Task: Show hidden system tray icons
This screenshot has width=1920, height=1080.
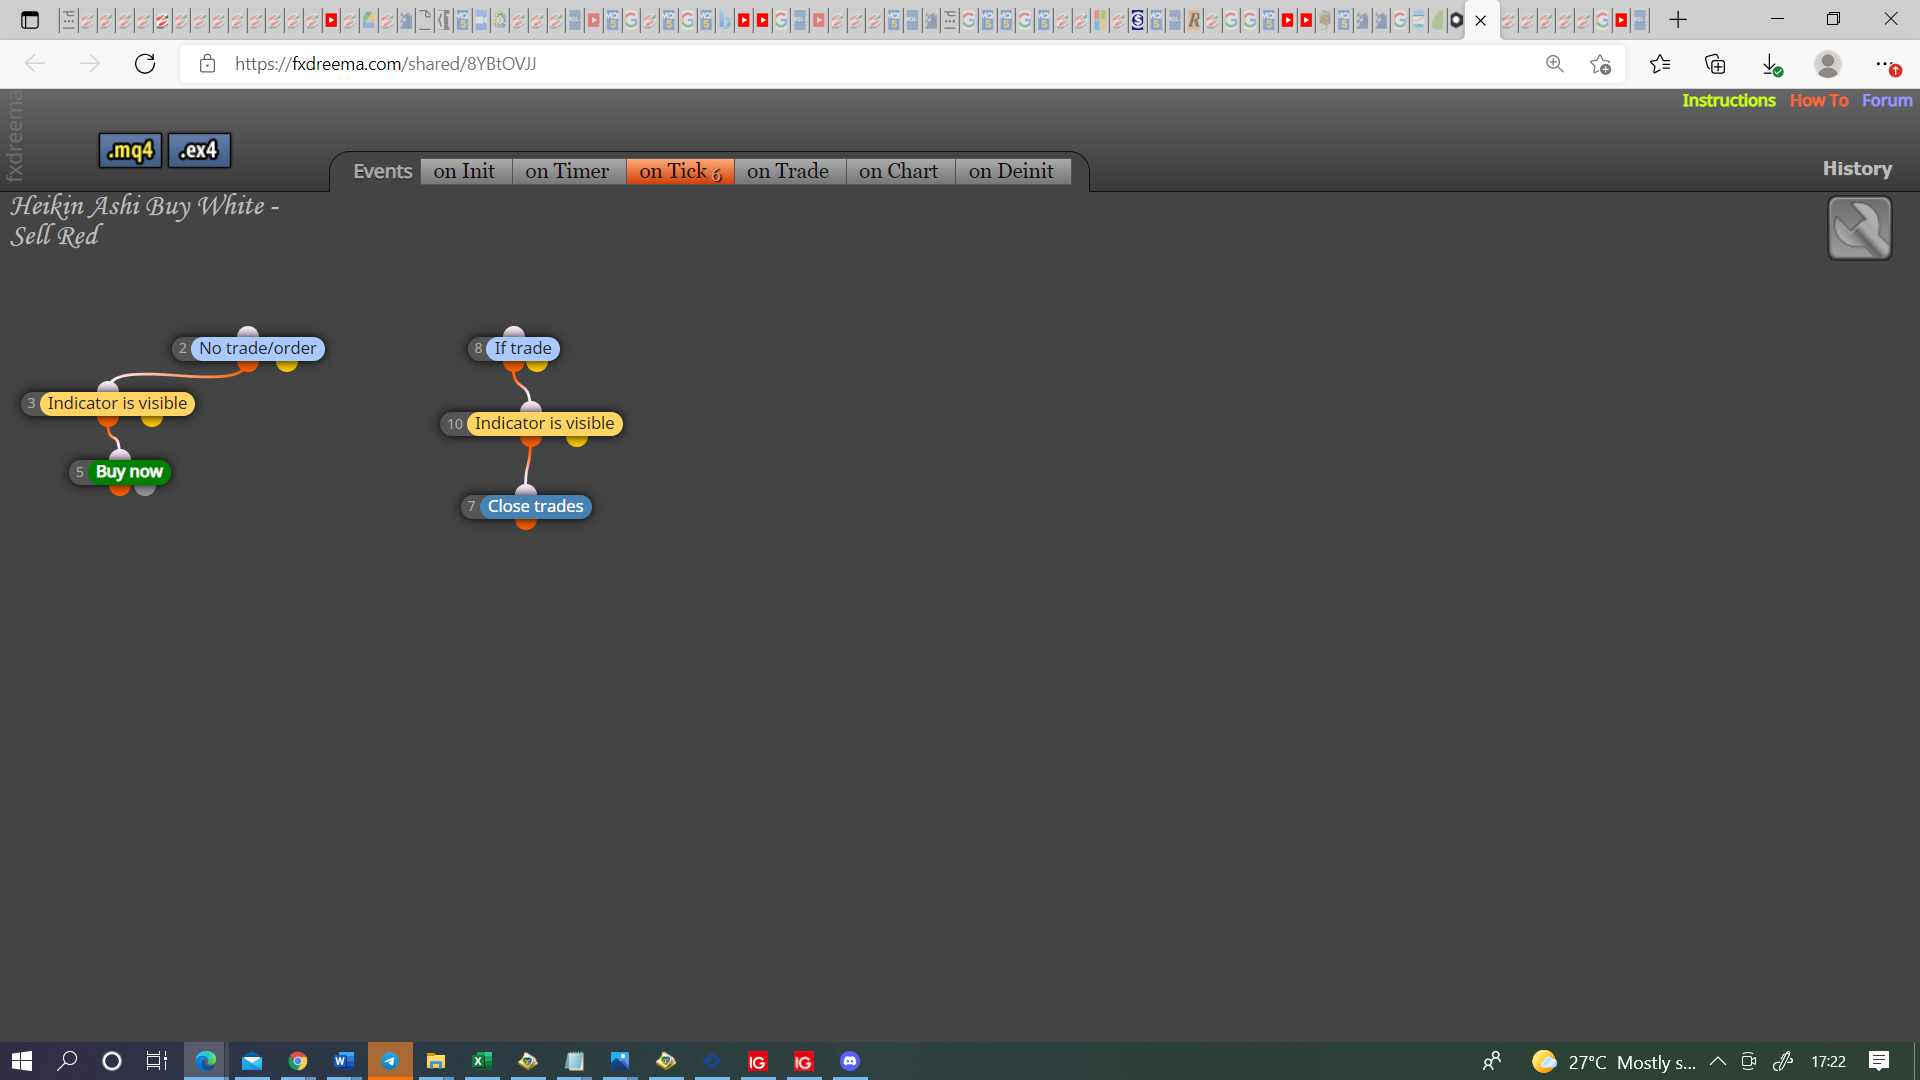Action: [1717, 1061]
